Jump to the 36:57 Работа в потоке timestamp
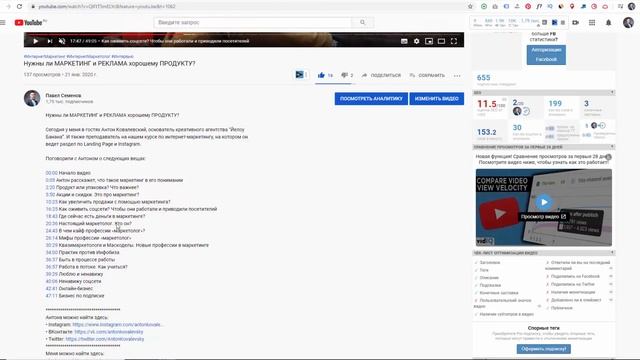 pyautogui.click(x=51, y=267)
